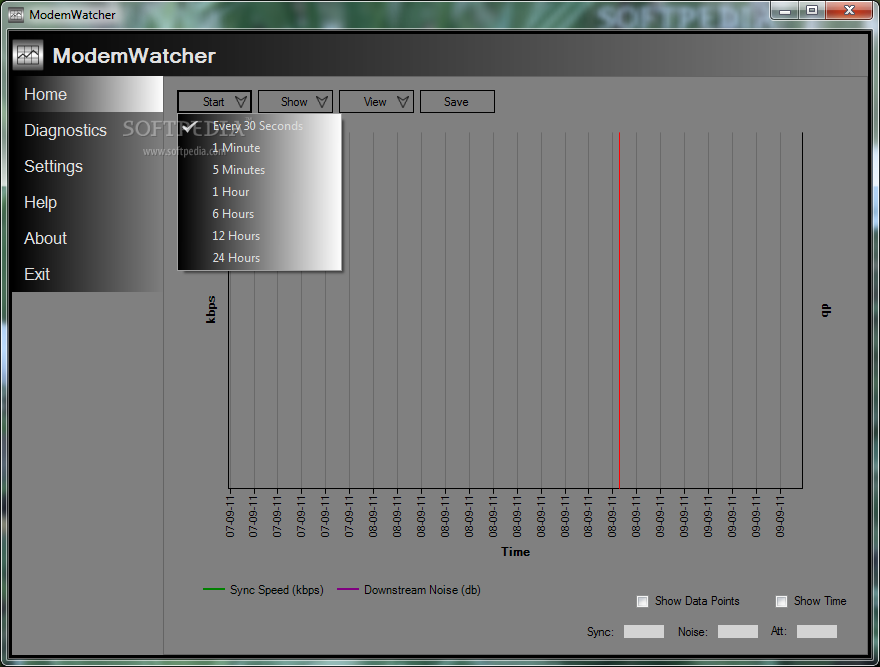Enable the Show Time checkbox
The image size is (880, 667).
(x=781, y=601)
